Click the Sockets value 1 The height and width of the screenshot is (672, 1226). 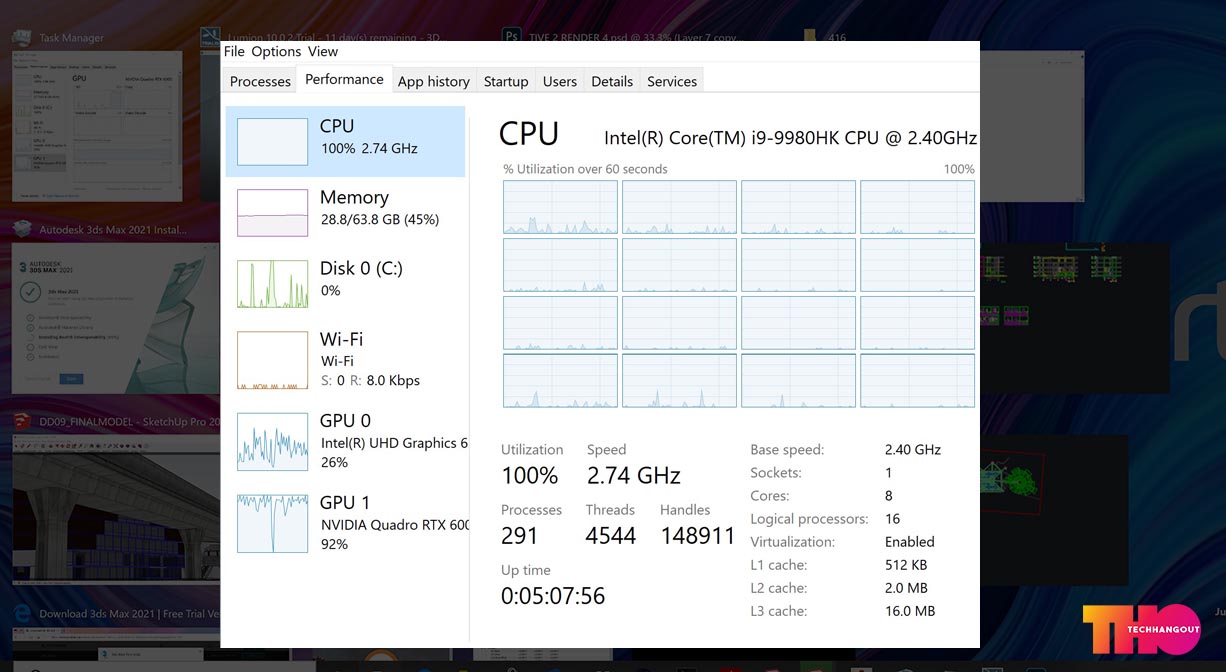[x=889, y=473]
